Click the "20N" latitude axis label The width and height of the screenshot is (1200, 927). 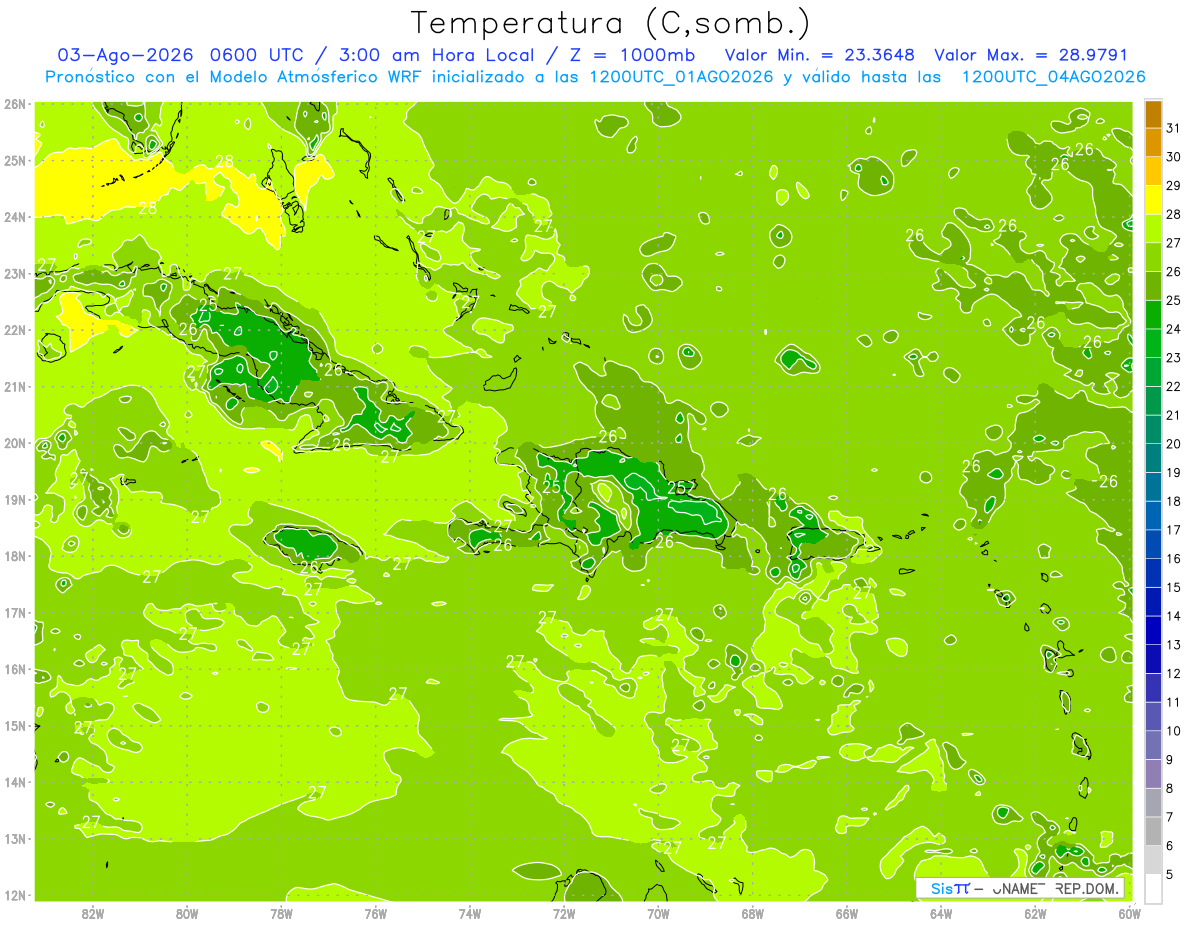[15, 443]
